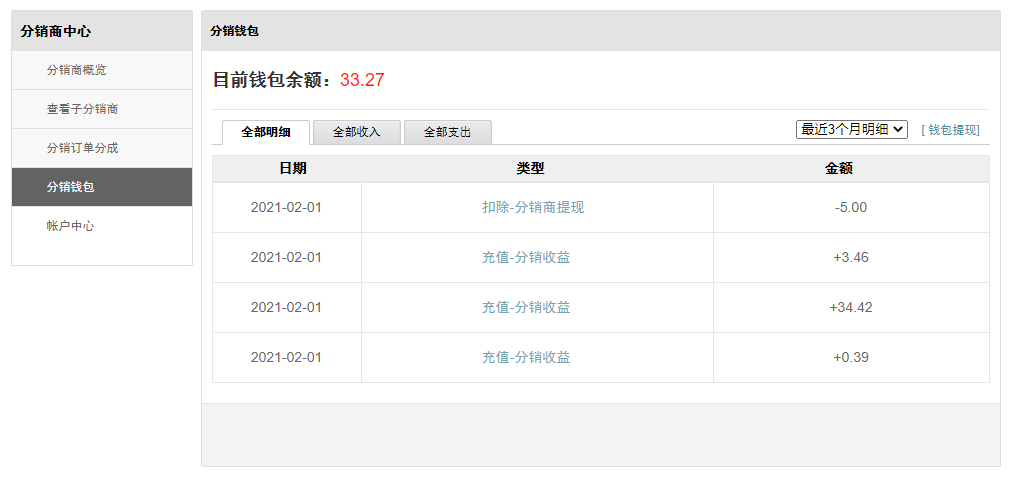Switch to the 全部支出 tab
This screenshot has width=1011, height=491.
[447, 132]
